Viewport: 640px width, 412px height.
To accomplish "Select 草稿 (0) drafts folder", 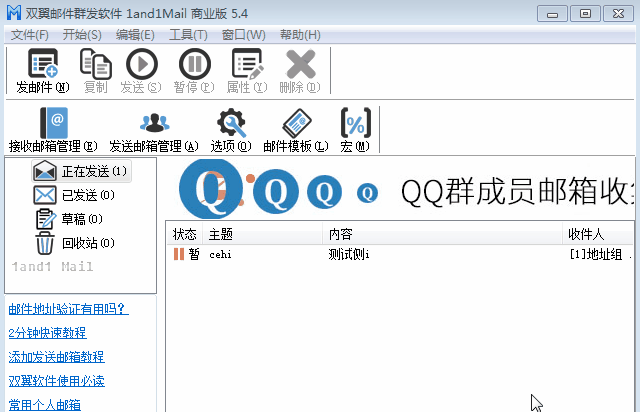I will (69, 219).
